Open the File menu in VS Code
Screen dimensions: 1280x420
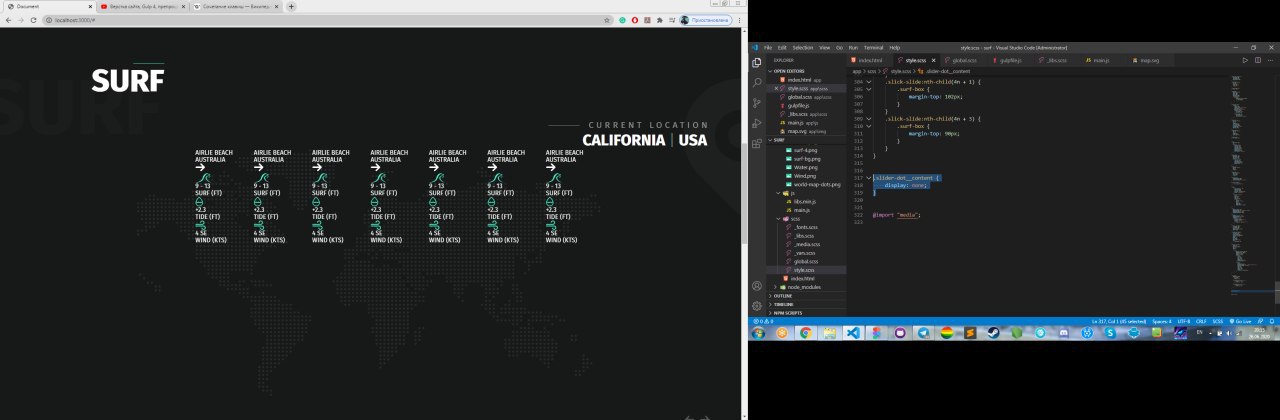(x=768, y=47)
